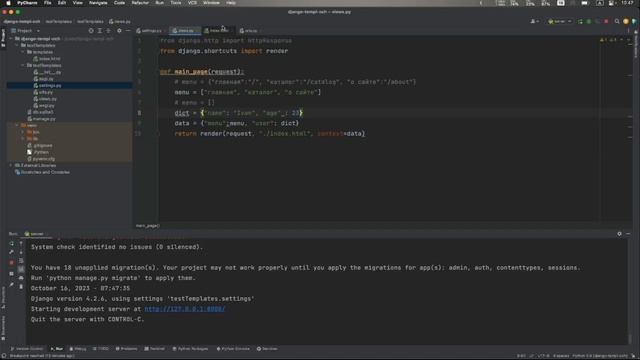
Task: Open user account dropdown in toolbar
Action: (x=535, y=21)
